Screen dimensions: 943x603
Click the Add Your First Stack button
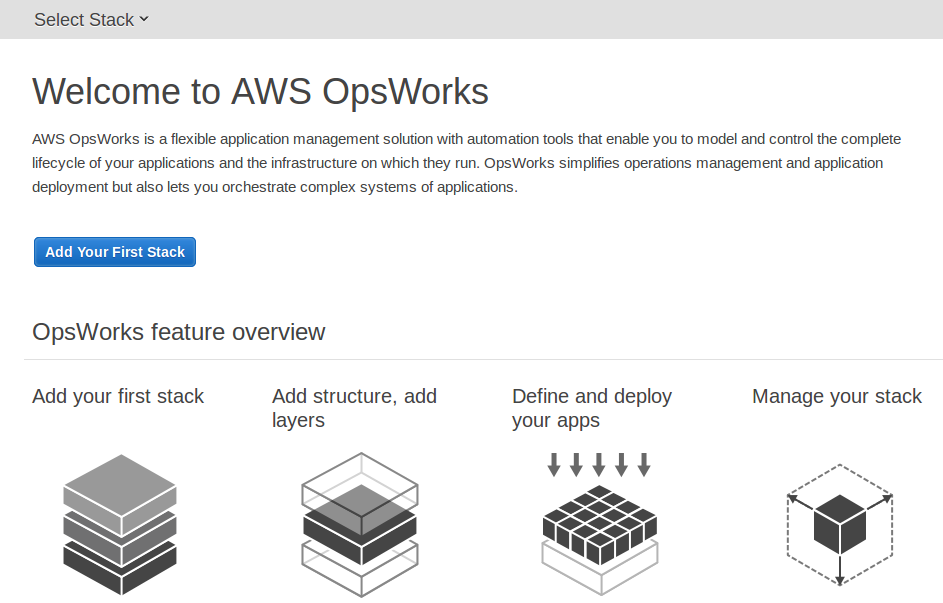tap(115, 252)
